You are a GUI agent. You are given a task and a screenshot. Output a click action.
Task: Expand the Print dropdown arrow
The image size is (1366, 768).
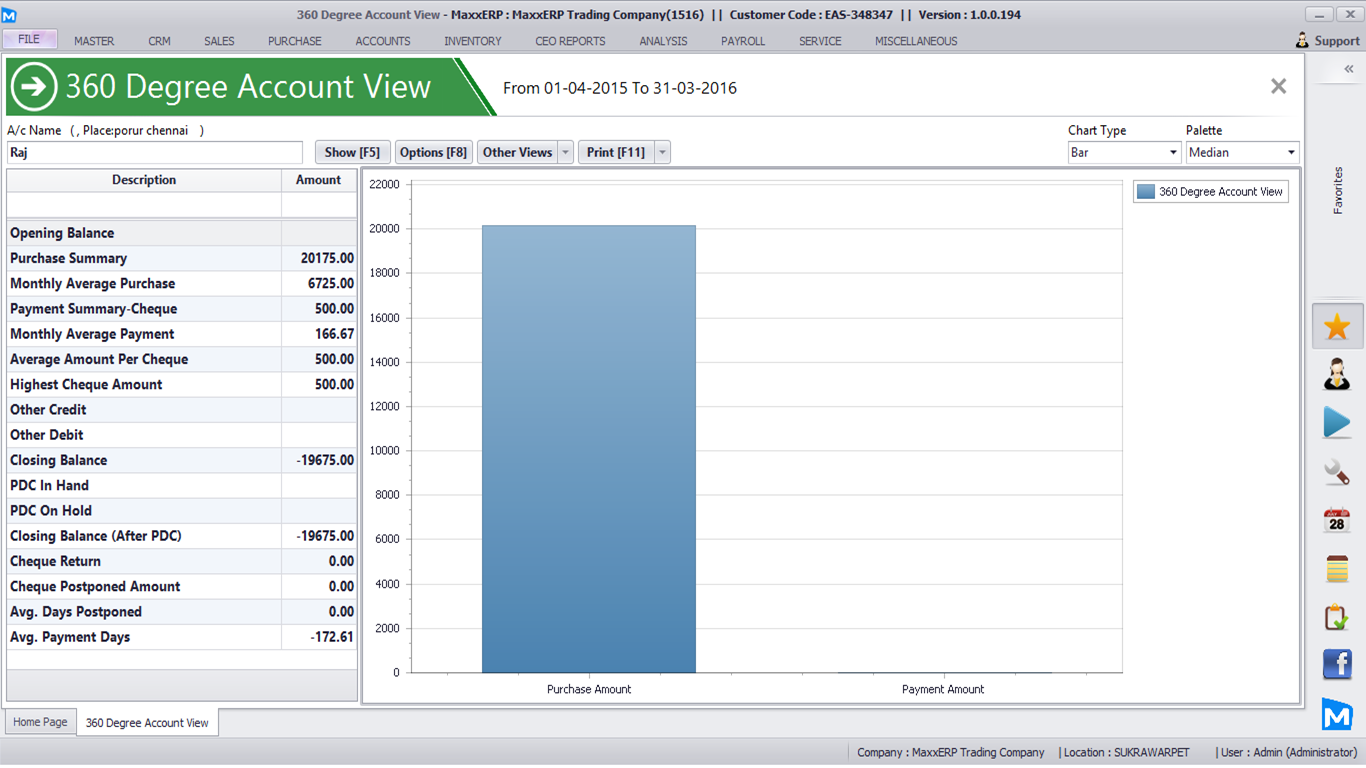coord(661,153)
